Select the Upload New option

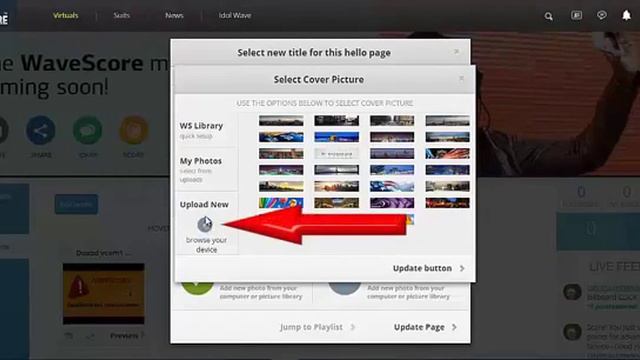coord(204,204)
